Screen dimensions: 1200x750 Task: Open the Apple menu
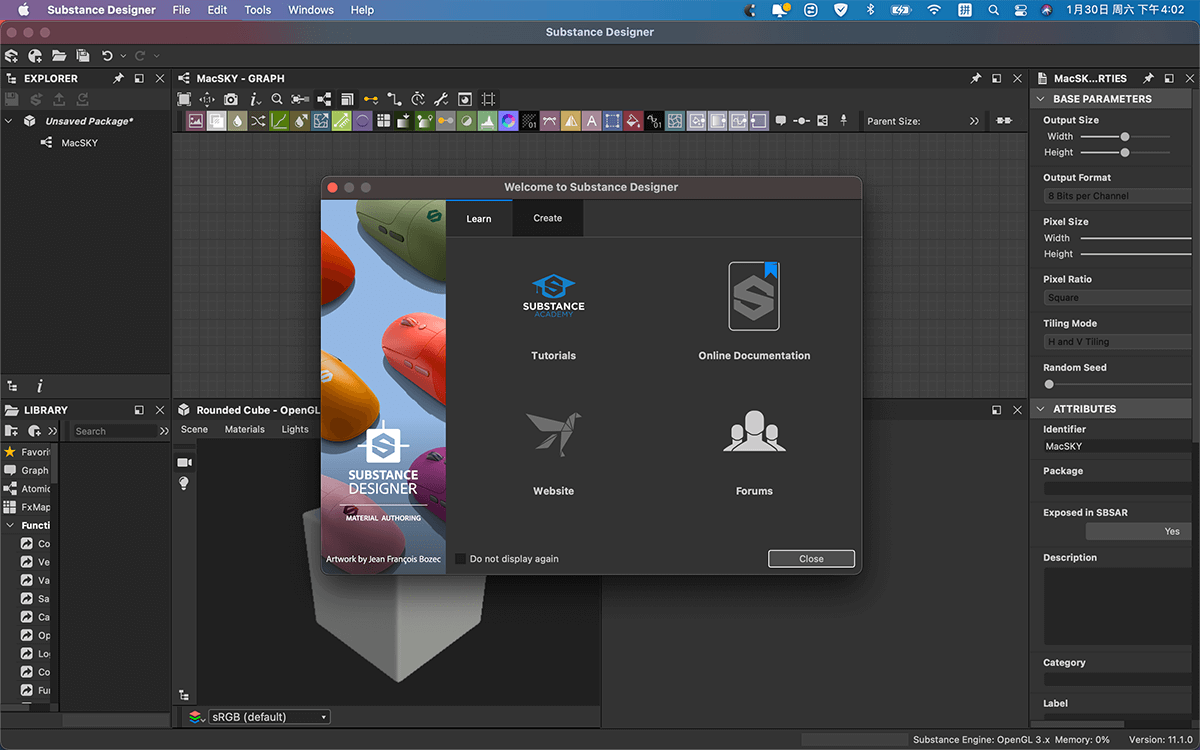23,10
